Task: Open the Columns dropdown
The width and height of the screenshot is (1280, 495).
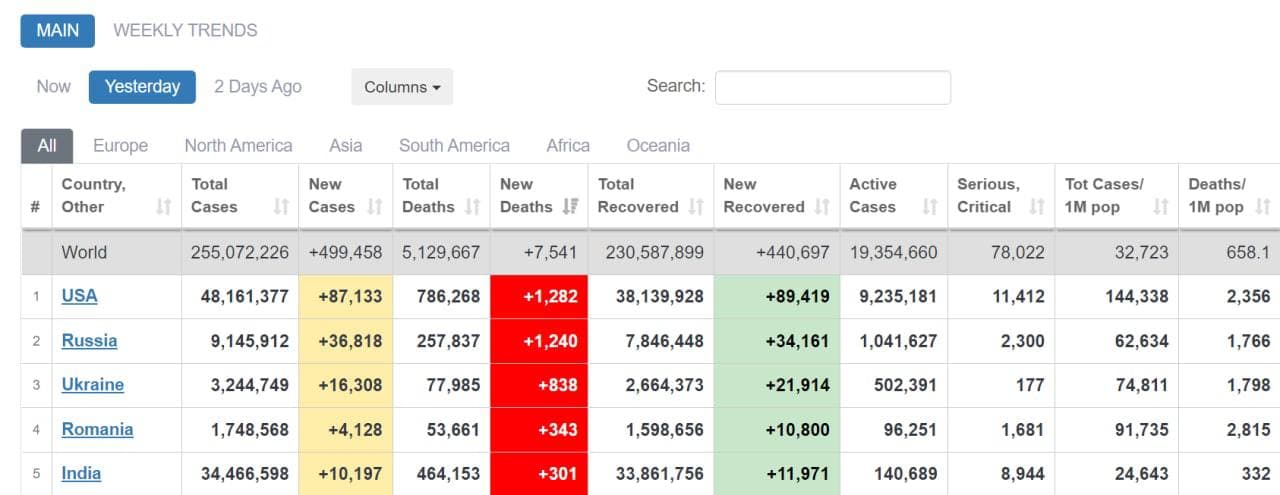Action: coord(402,87)
